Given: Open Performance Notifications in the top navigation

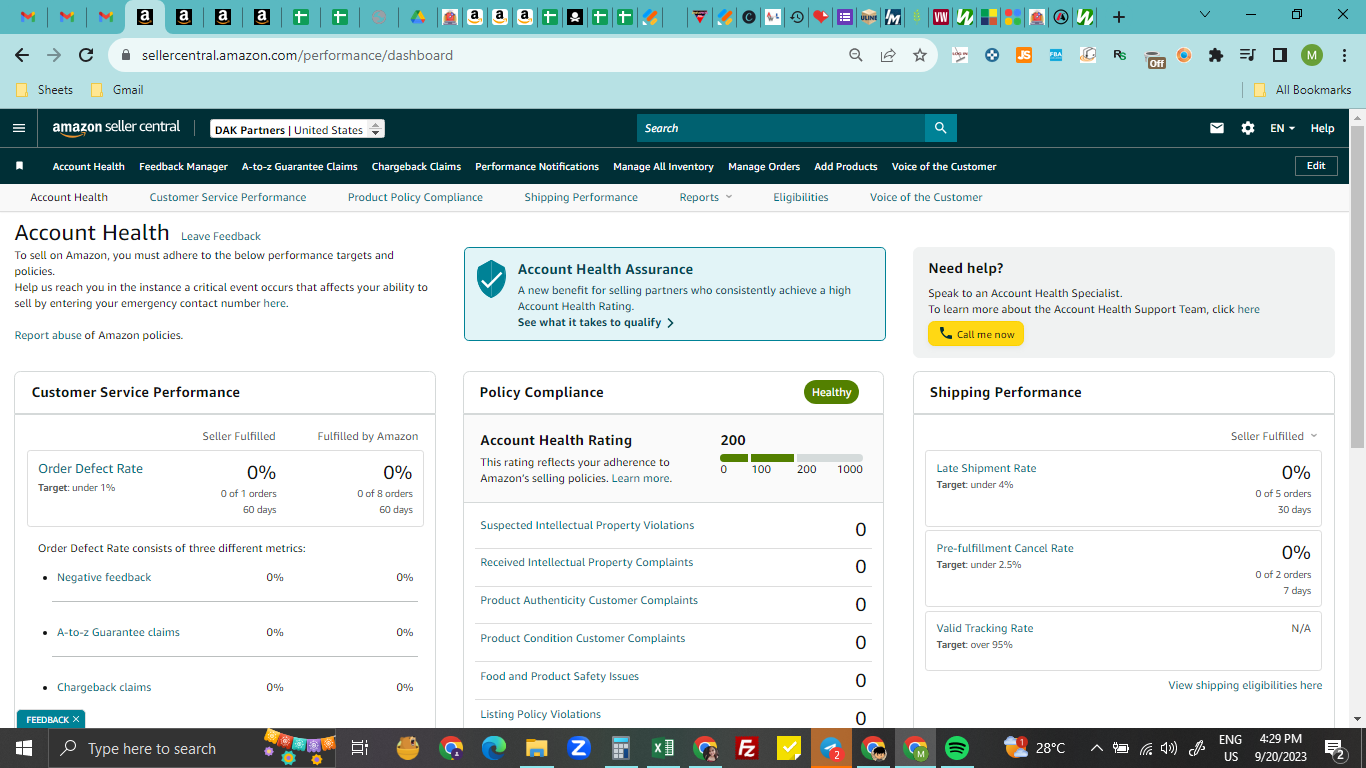Looking at the screenshot, I should 537,166.
